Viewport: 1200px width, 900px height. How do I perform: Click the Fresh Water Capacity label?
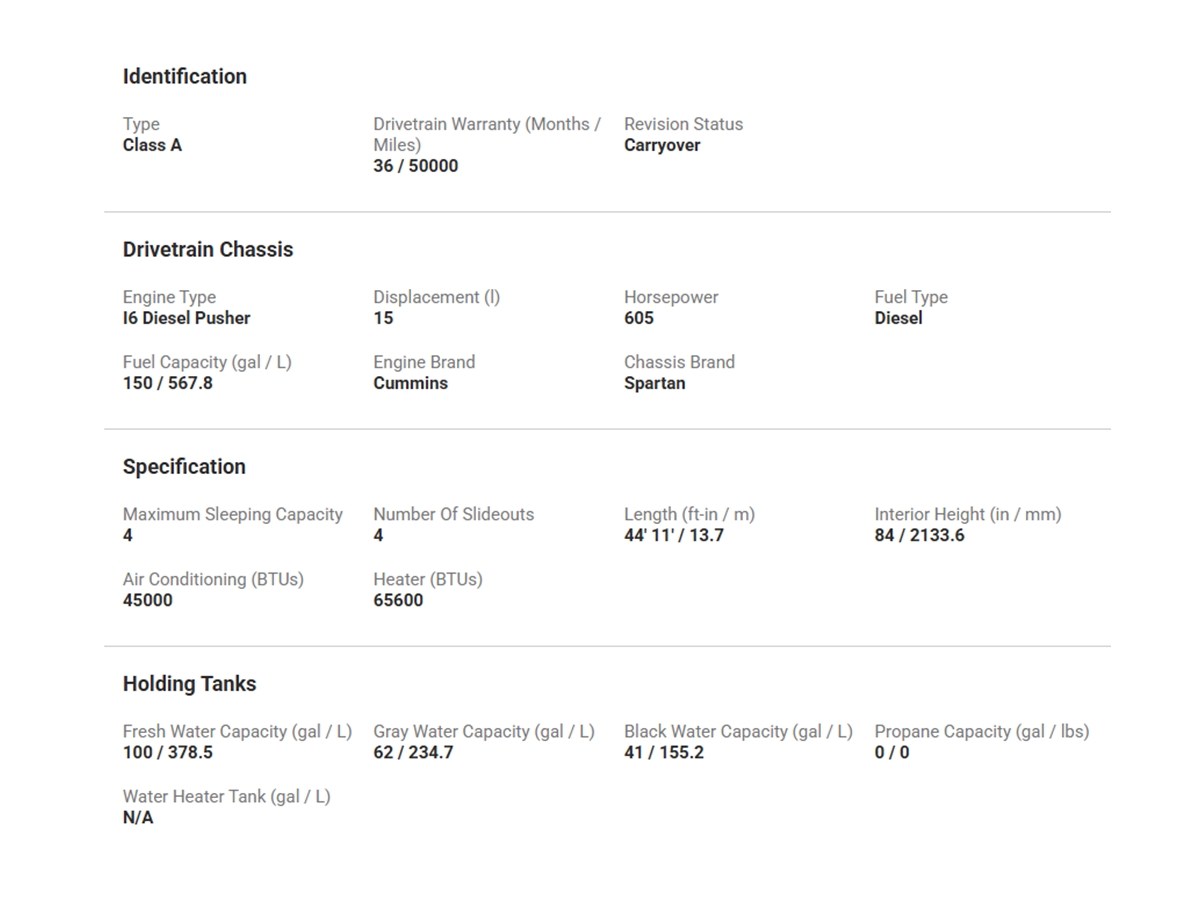click(237, 731)
